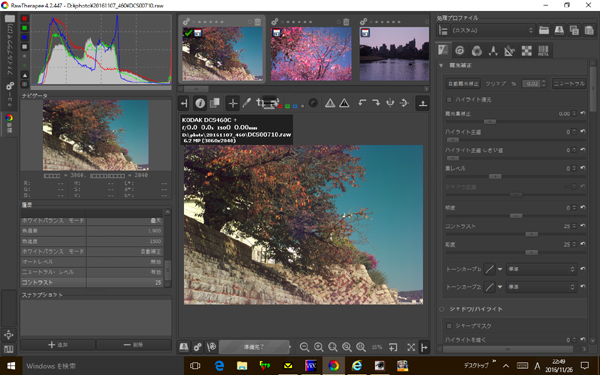Image resolution: width=600 pixels, height=375 pixels.
Task: Save processing profile disk icon
Action: click(559, 30)
